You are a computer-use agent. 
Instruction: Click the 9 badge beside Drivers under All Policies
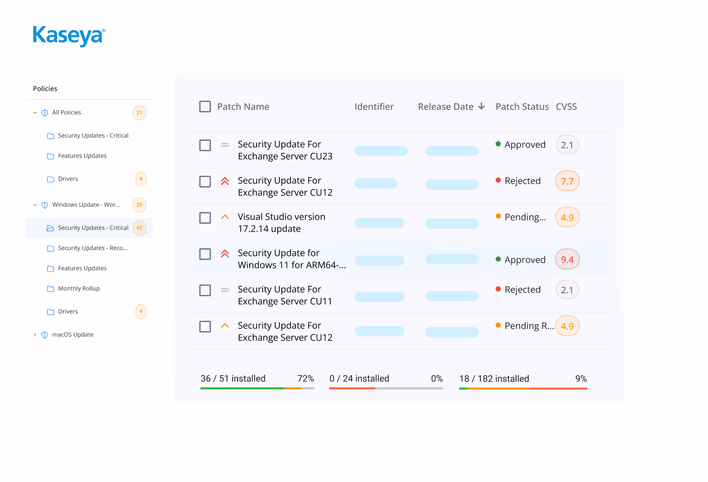point(141,179)
